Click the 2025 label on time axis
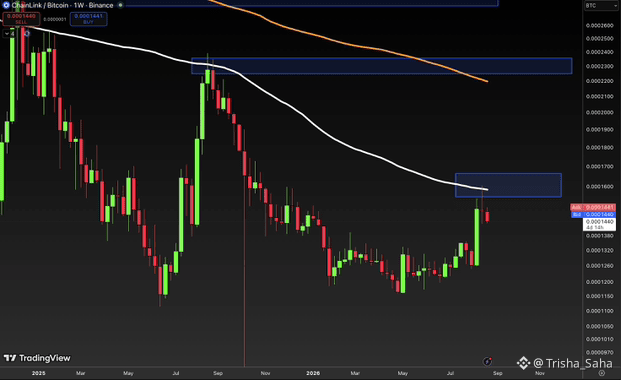Viewport: 621px width, 380px height. click(39, 373)
